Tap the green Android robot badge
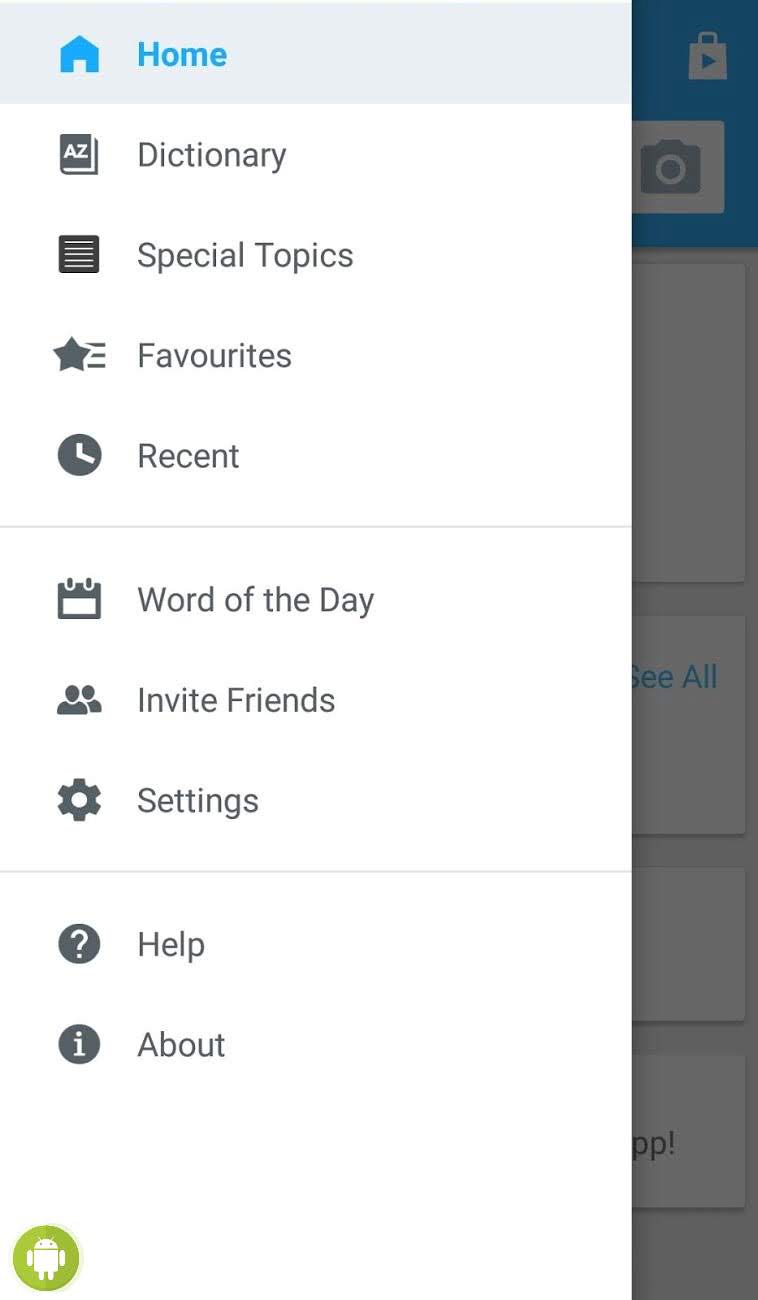Image resolution: width=758 pixels, height=1300 pixels. pos(46,1258)
